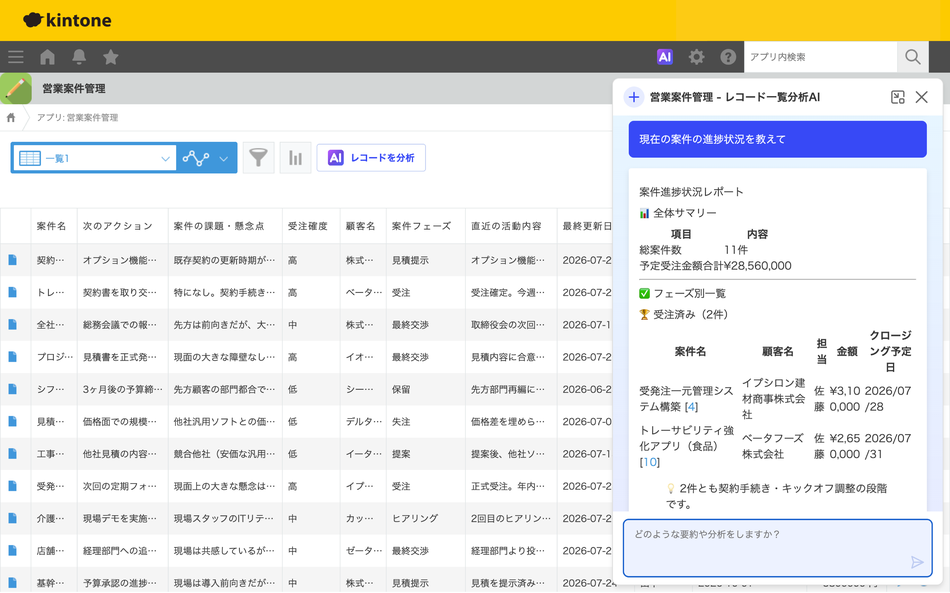Open the record icon for the 全社… row
Image resolution: width=950 pixels, height=593 pixels.
coord(12,325)
